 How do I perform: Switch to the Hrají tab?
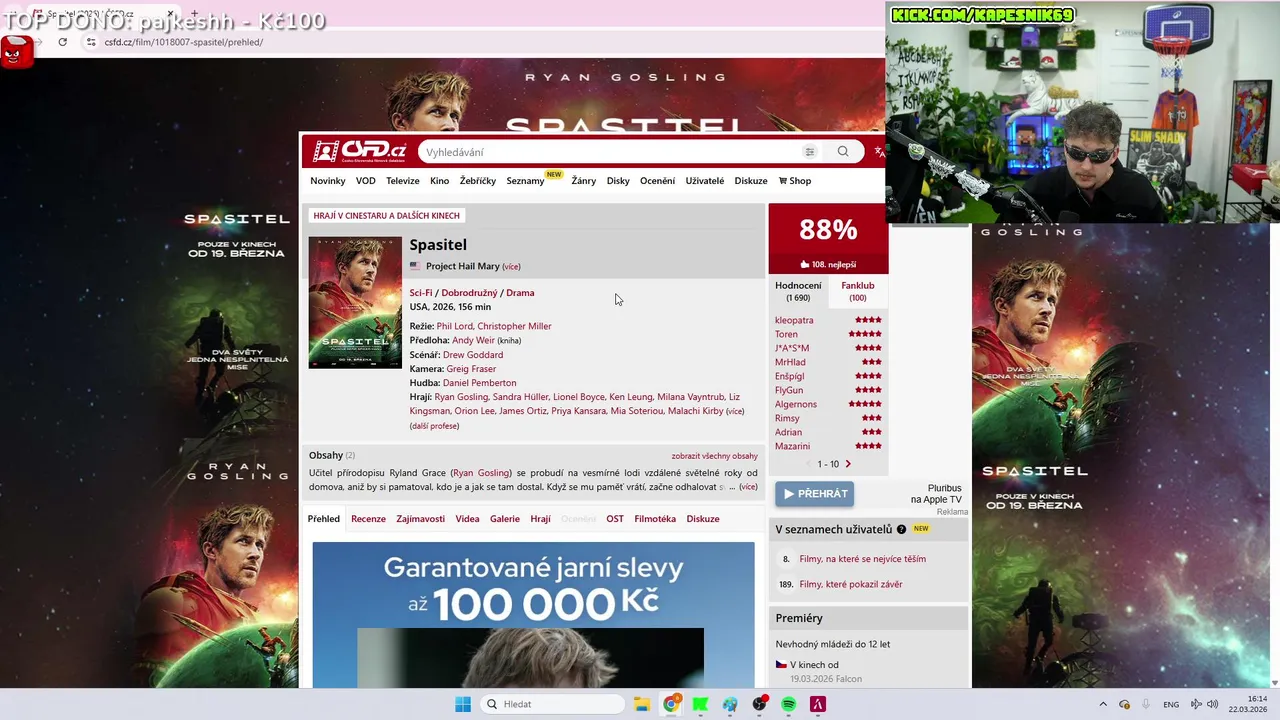coord(540,519)
